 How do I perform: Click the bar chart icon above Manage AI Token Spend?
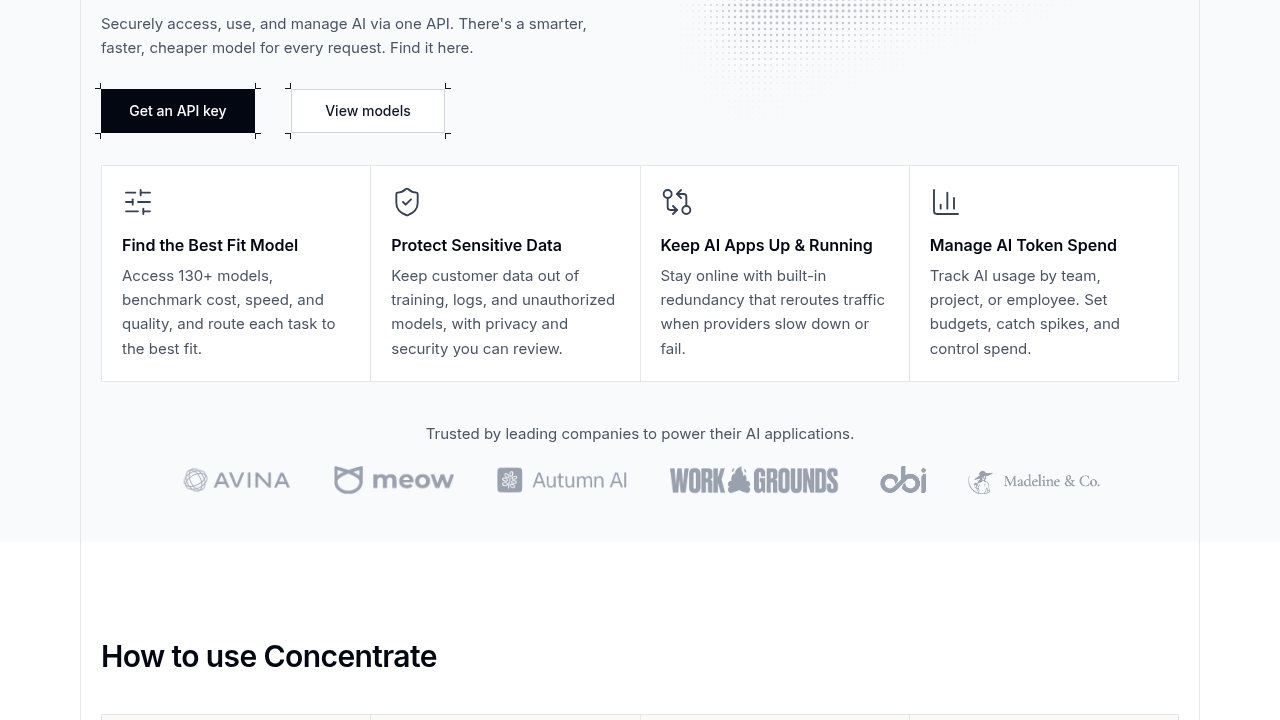(945, 202)
